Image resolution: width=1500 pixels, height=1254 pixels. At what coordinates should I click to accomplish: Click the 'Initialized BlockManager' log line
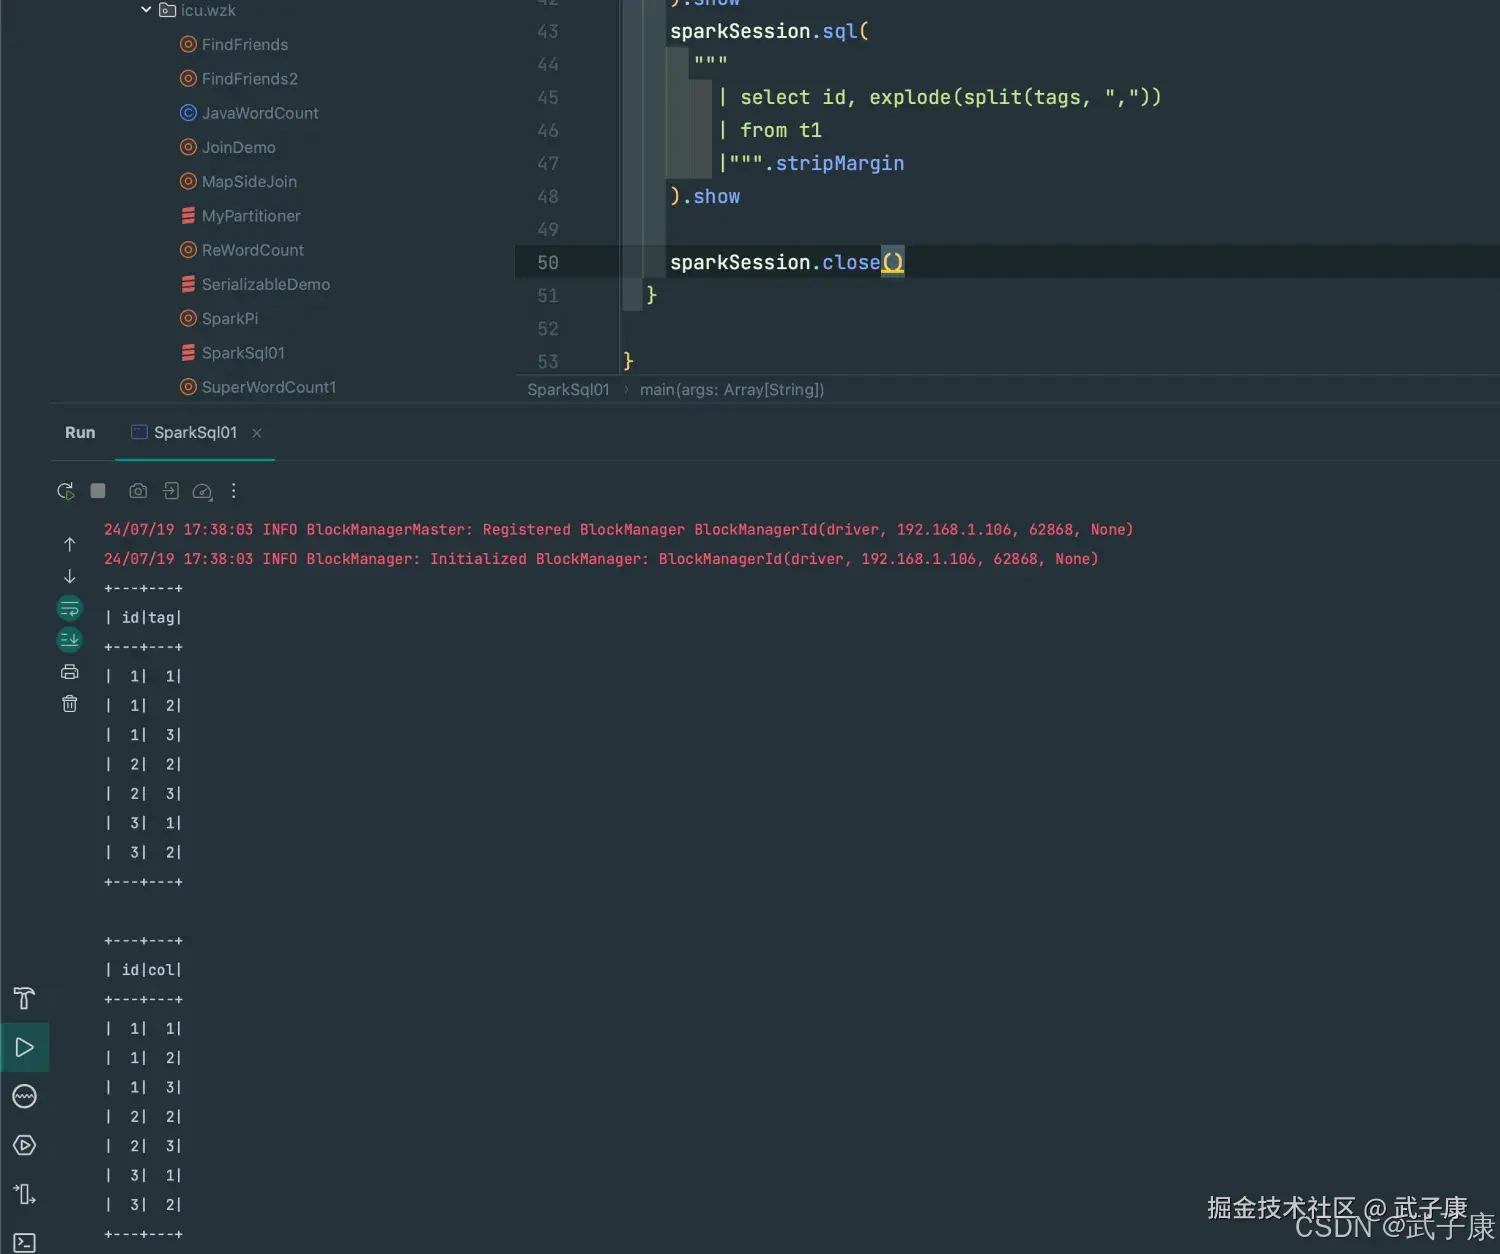click(601, 559)
